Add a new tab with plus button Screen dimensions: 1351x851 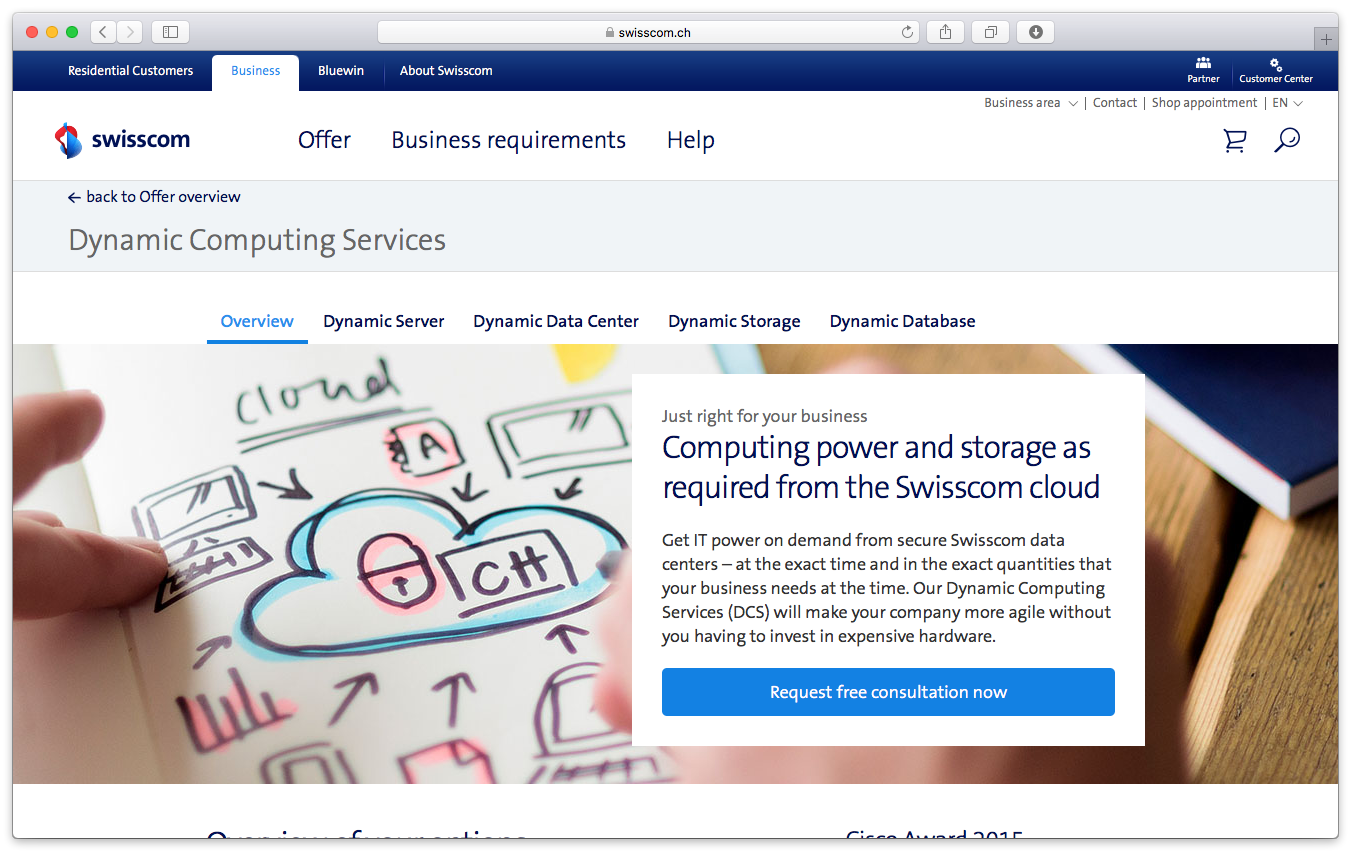coord(1326,39)
